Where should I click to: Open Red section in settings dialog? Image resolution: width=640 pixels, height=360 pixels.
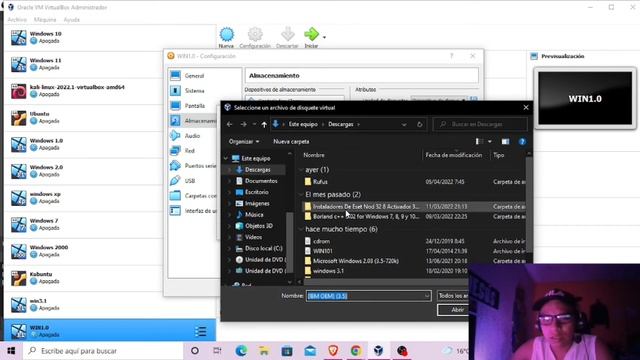[x=190, y=151]
